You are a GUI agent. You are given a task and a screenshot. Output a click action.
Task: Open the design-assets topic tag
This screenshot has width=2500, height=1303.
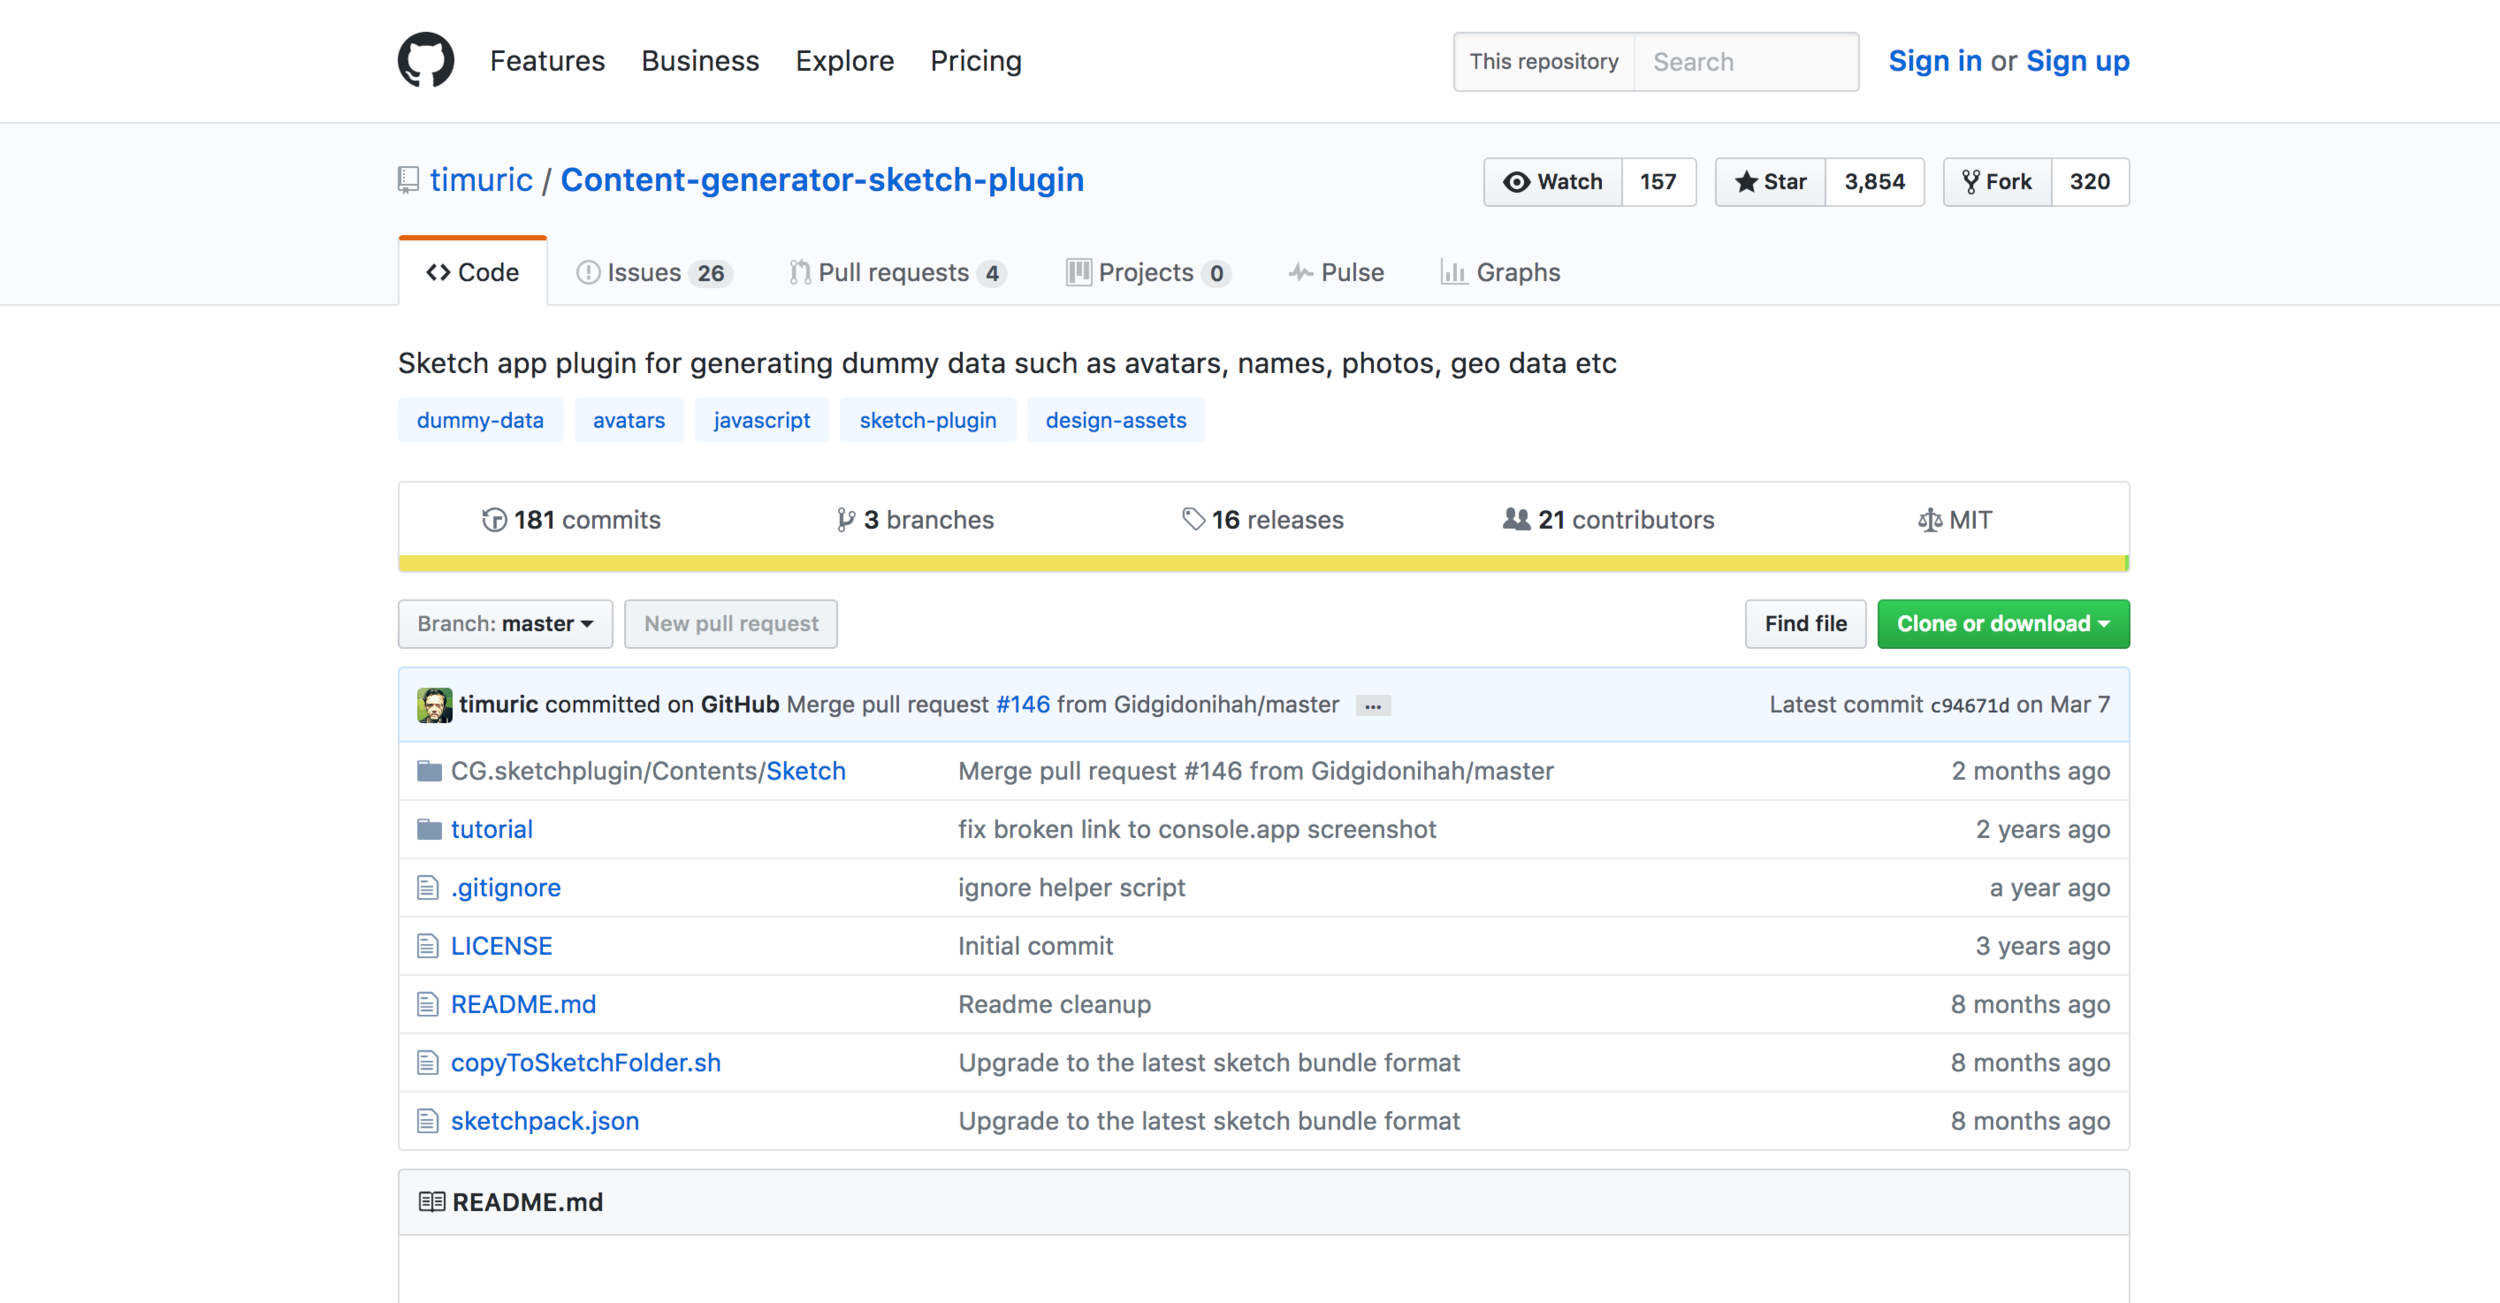click(1116, 420)
